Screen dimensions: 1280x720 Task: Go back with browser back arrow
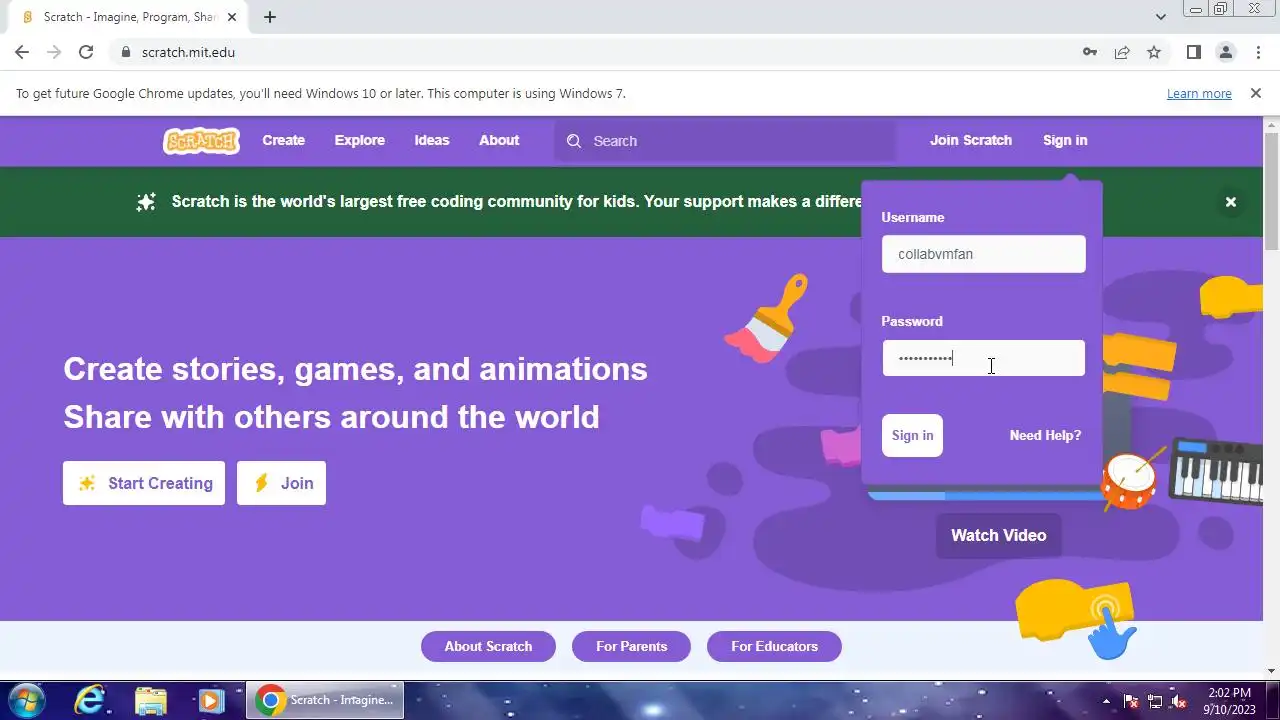(x=22, y=52)
